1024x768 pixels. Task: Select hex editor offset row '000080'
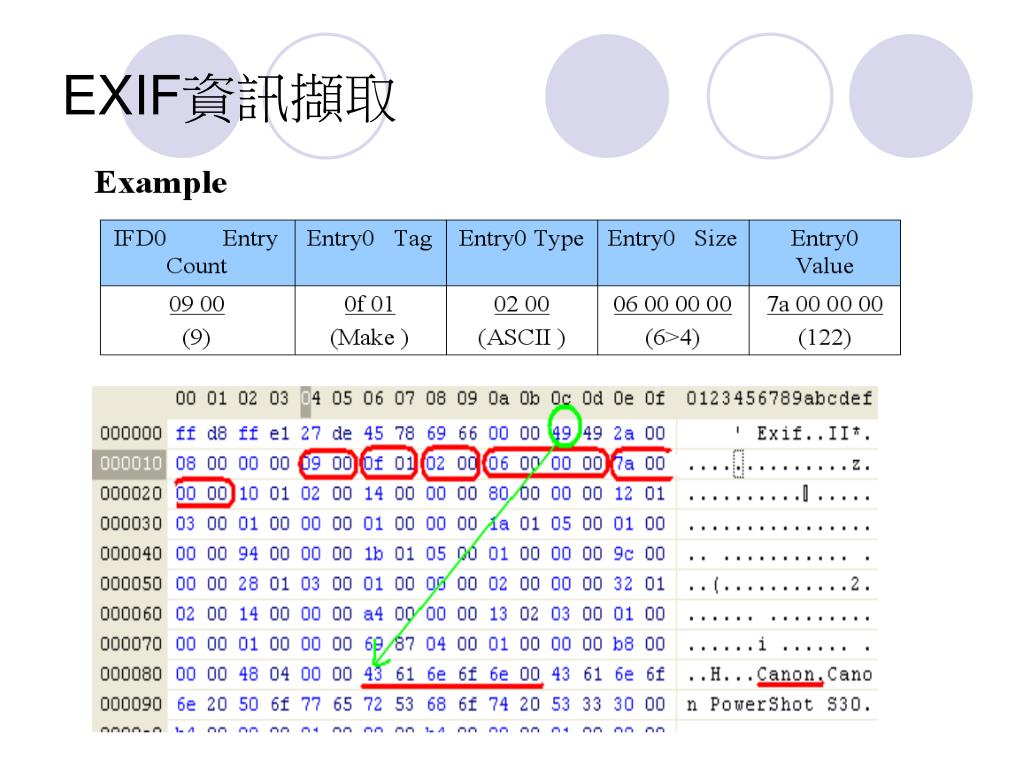tap(131, 674)
